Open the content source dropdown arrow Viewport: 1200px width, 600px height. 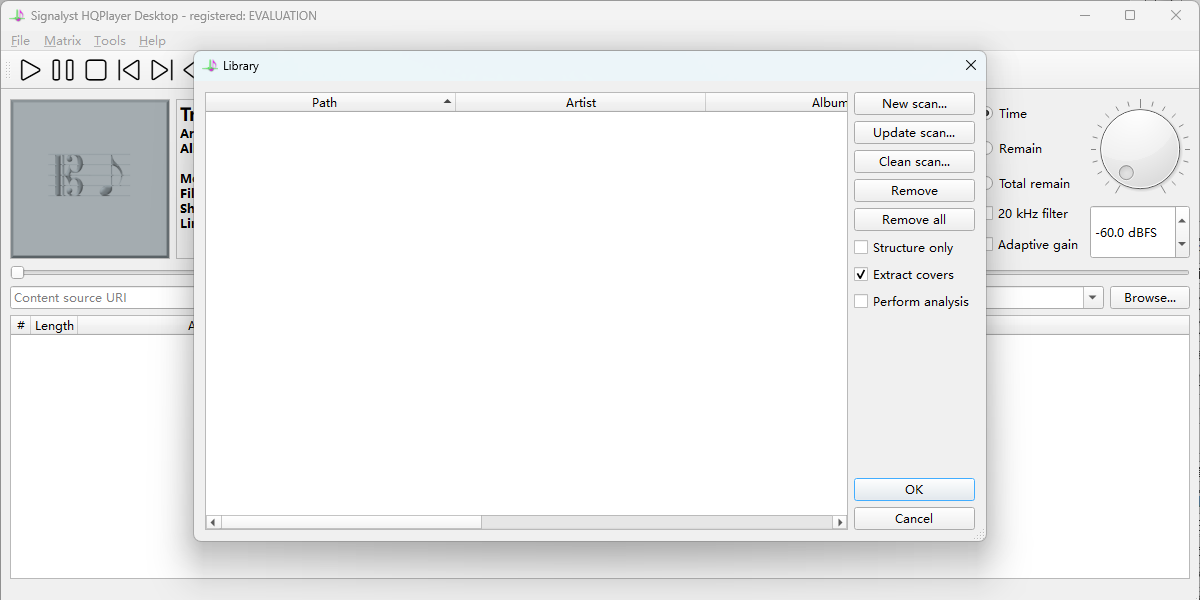[1092, 298]
